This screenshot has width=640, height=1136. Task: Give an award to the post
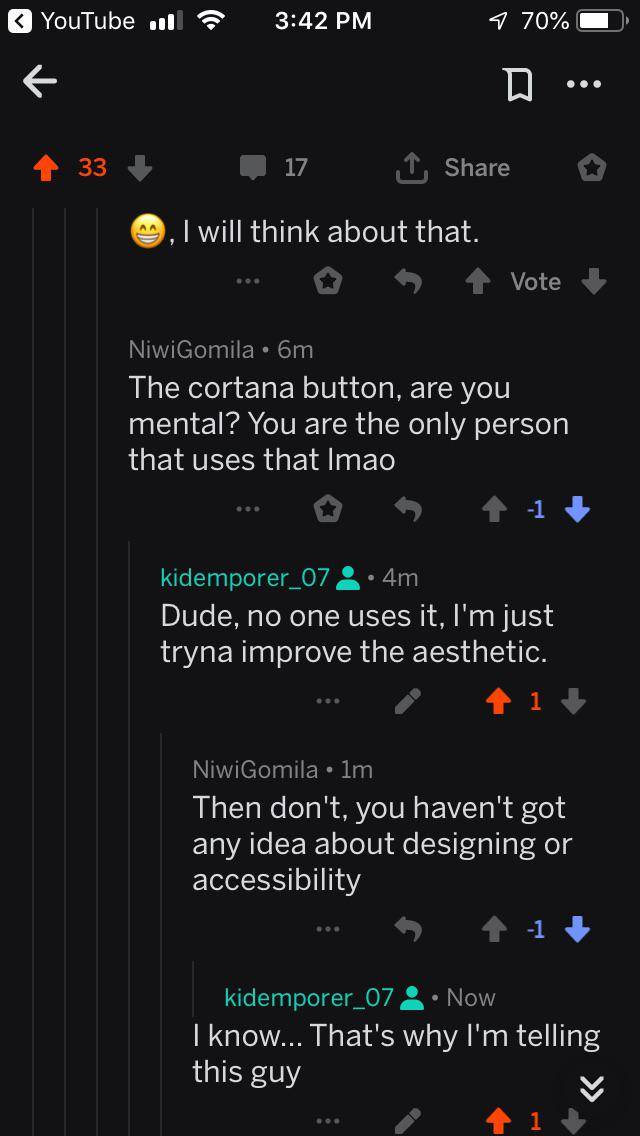(x=591, y=167)
